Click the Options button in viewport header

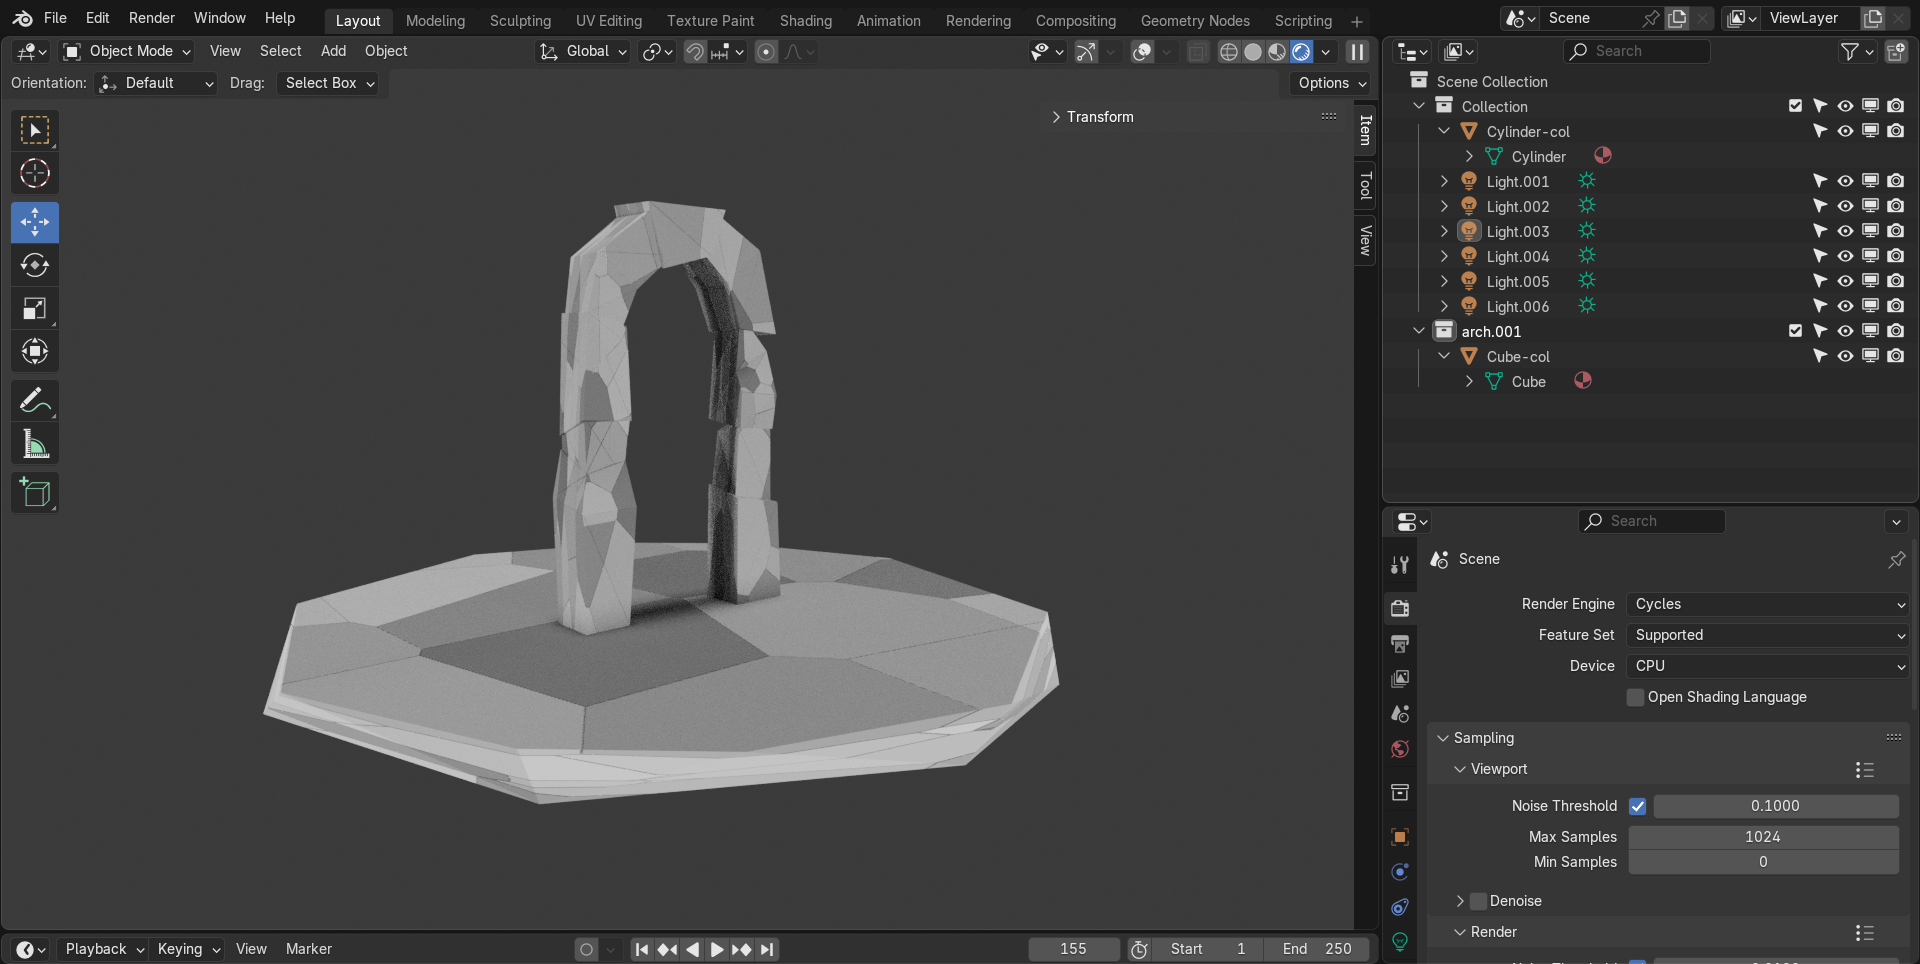click(x=1331, y=83)
